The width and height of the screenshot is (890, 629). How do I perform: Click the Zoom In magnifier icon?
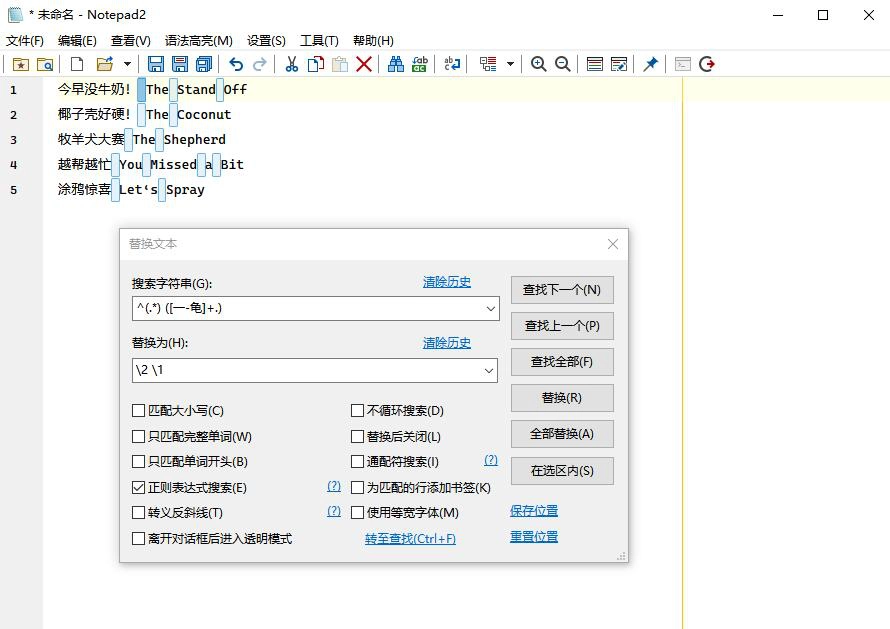[x=539, y=64]
